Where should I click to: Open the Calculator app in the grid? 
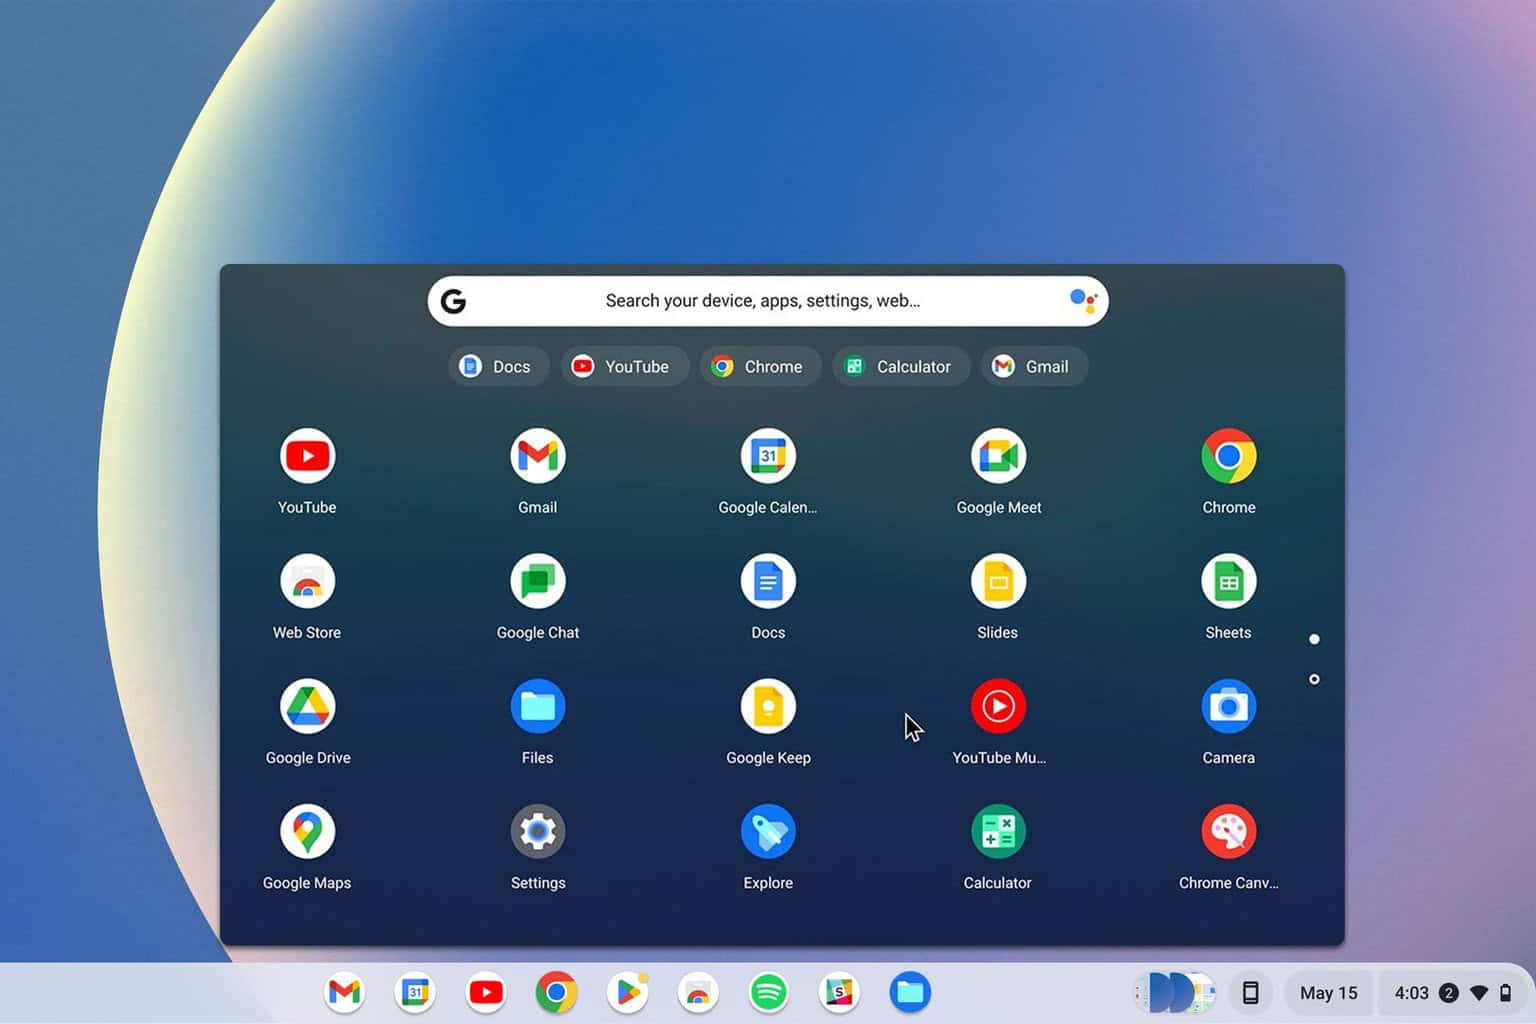998,831
